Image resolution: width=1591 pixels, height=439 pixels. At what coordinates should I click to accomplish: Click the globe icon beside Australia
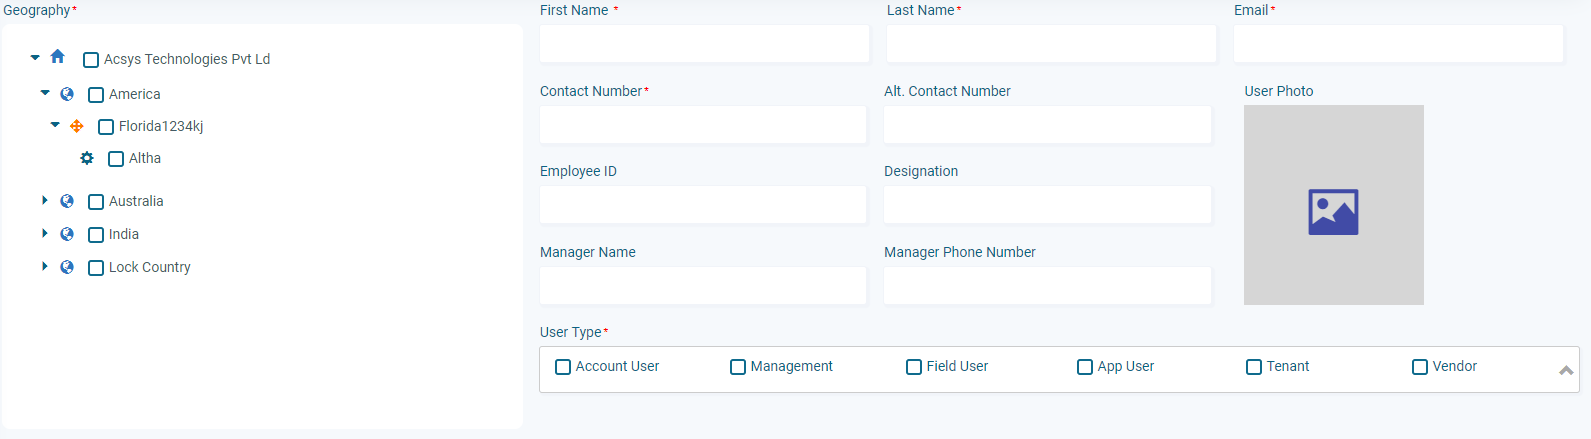click(x=67, y=201)
